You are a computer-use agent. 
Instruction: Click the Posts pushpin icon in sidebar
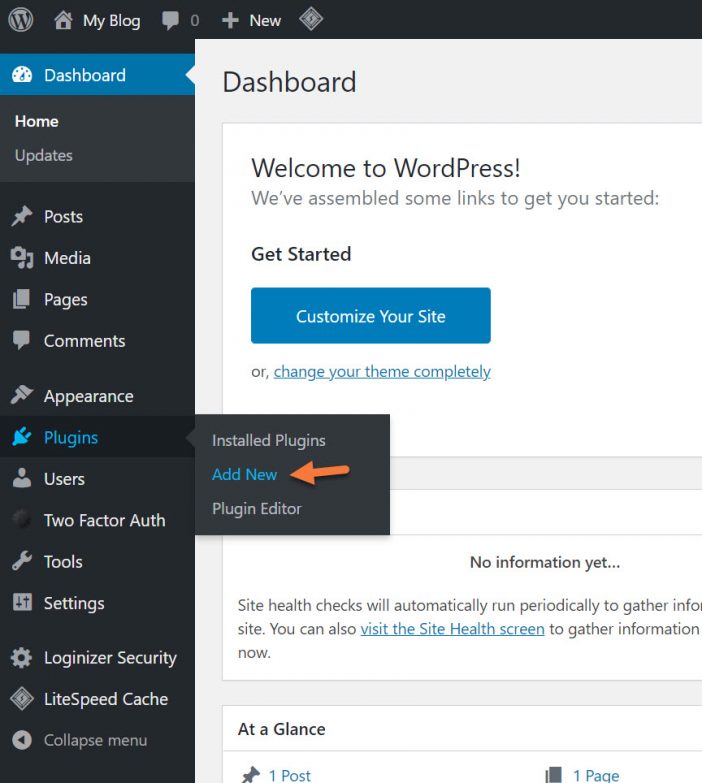tap(22, 217)
